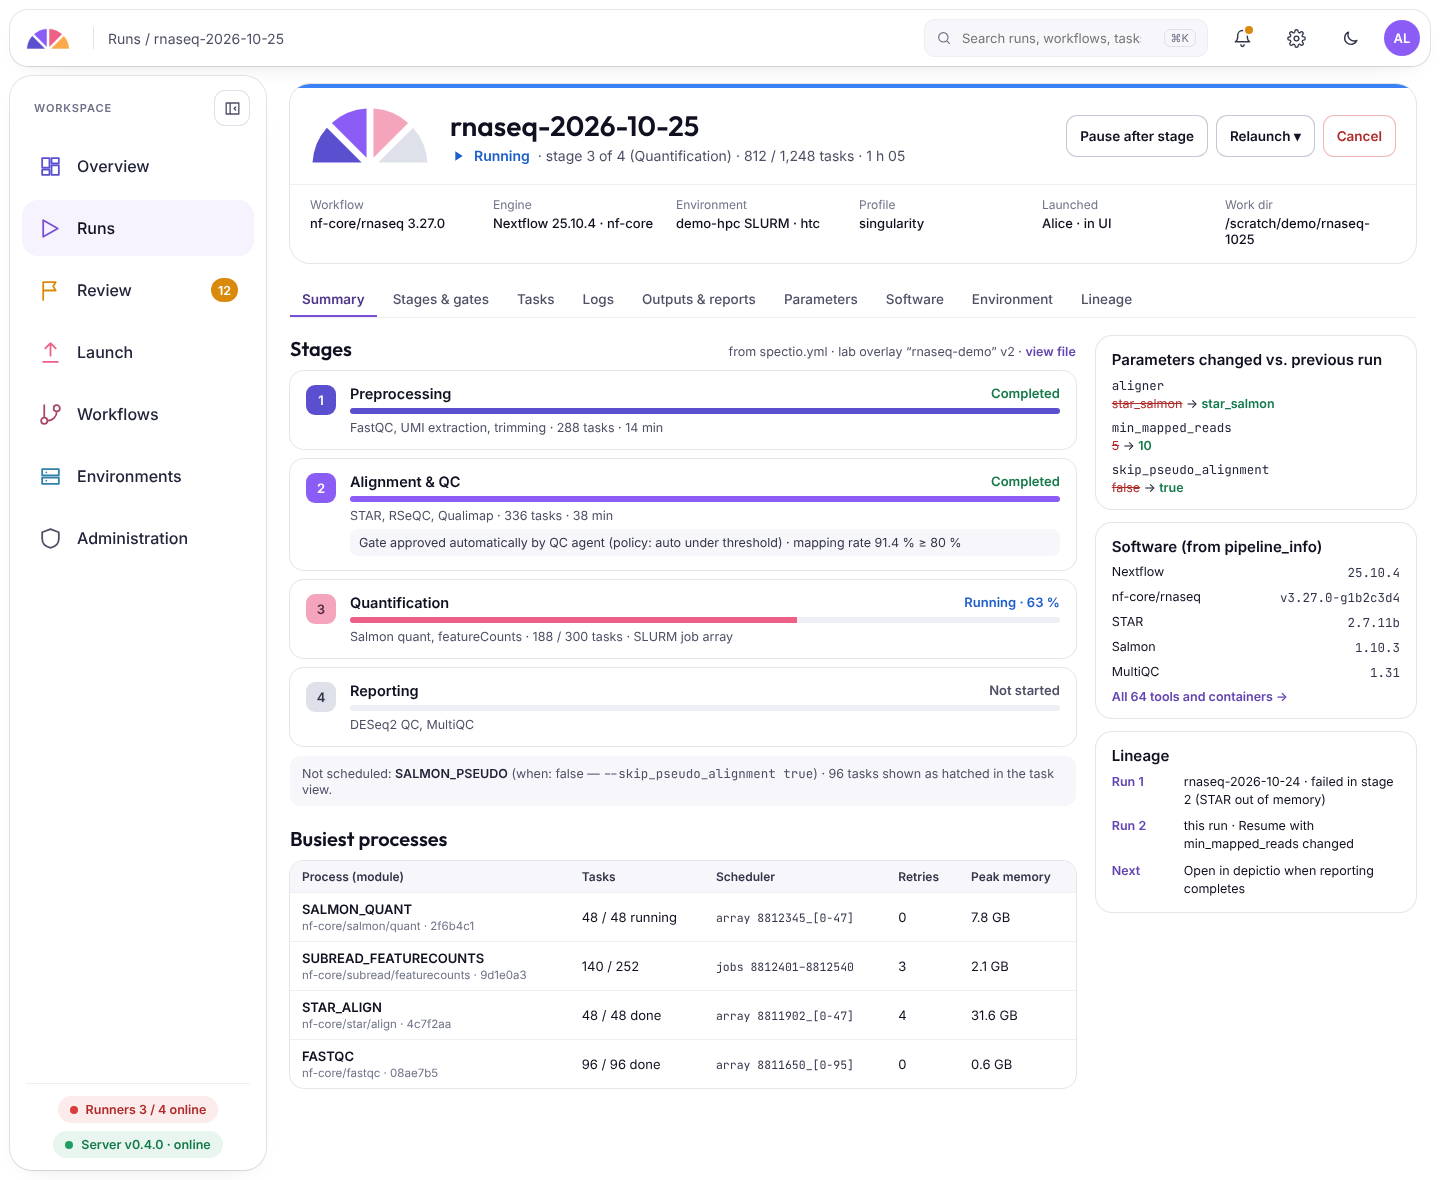The height and width of the screenshot is (1180, 1440).
Task: Click the Peak memory column header
Action: tap(1010, 877)
